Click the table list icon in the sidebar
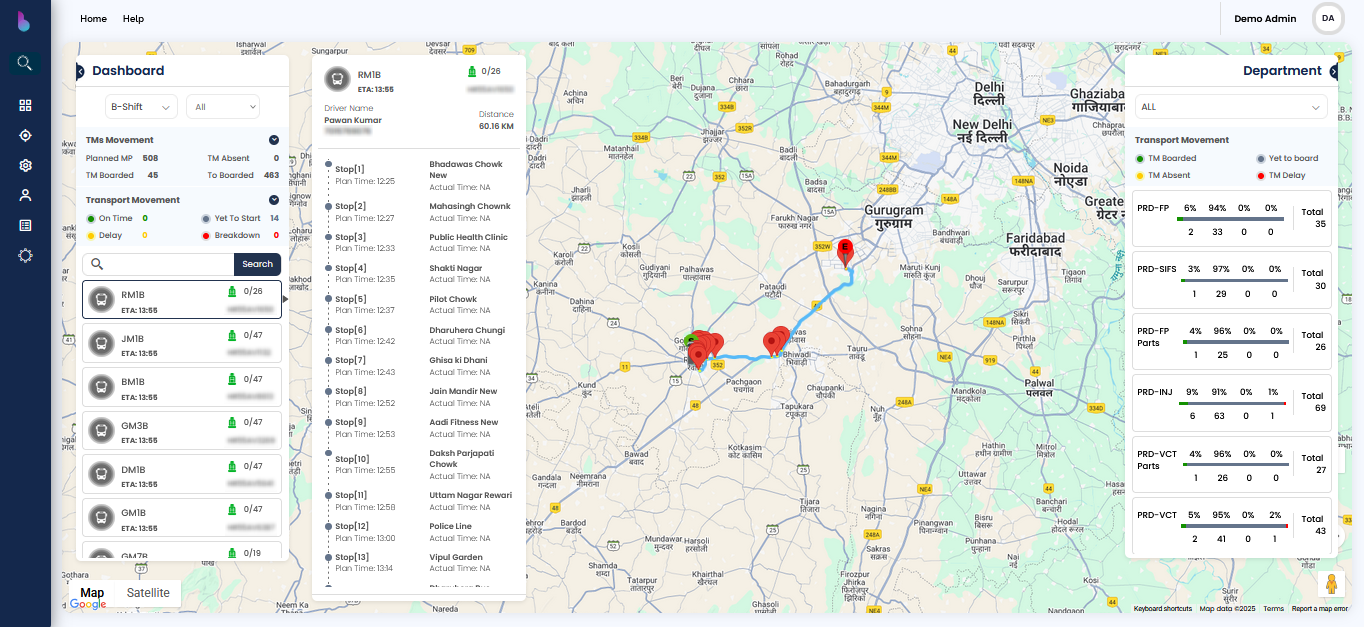1364x627 pixels. (25, 225)
